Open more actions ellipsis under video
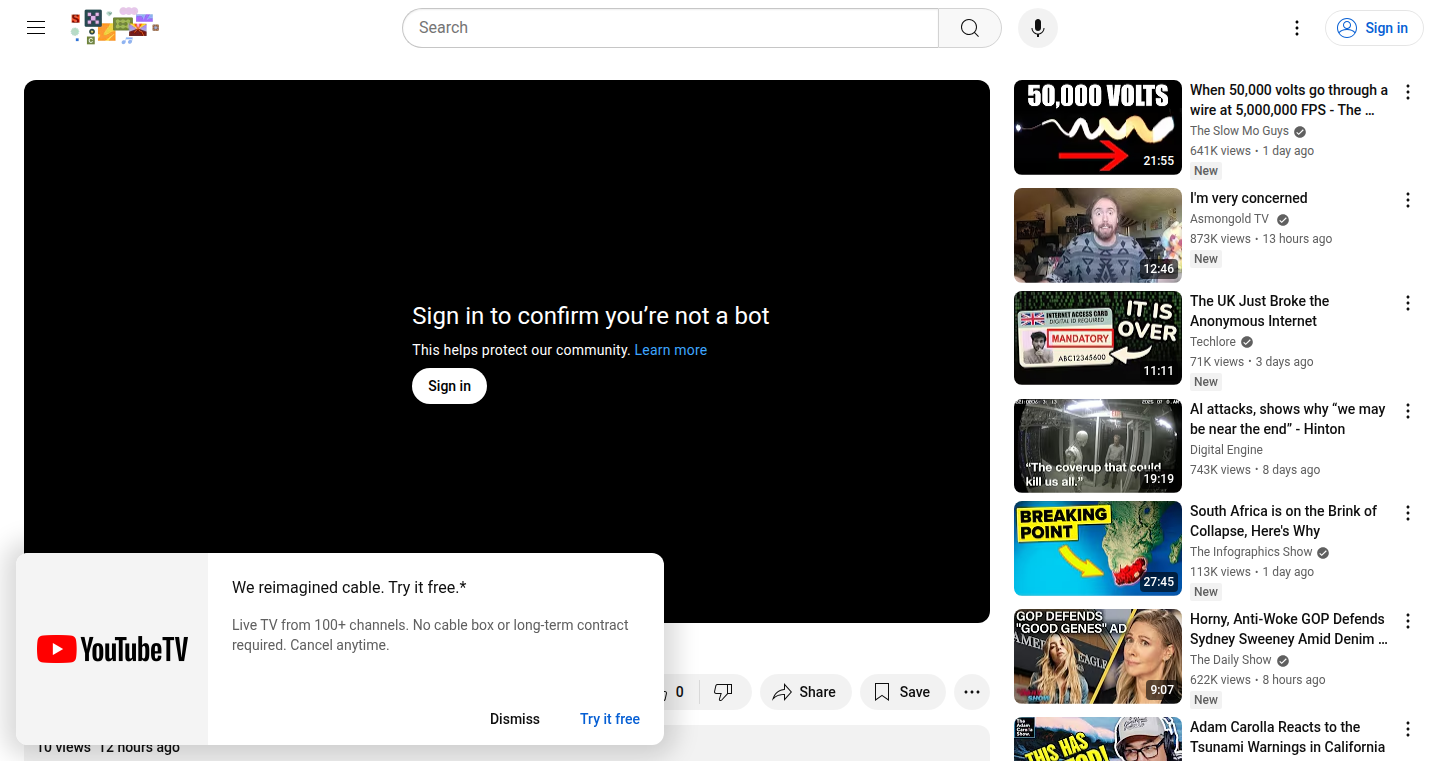1440x761 pixels. (x=972, y=692)
